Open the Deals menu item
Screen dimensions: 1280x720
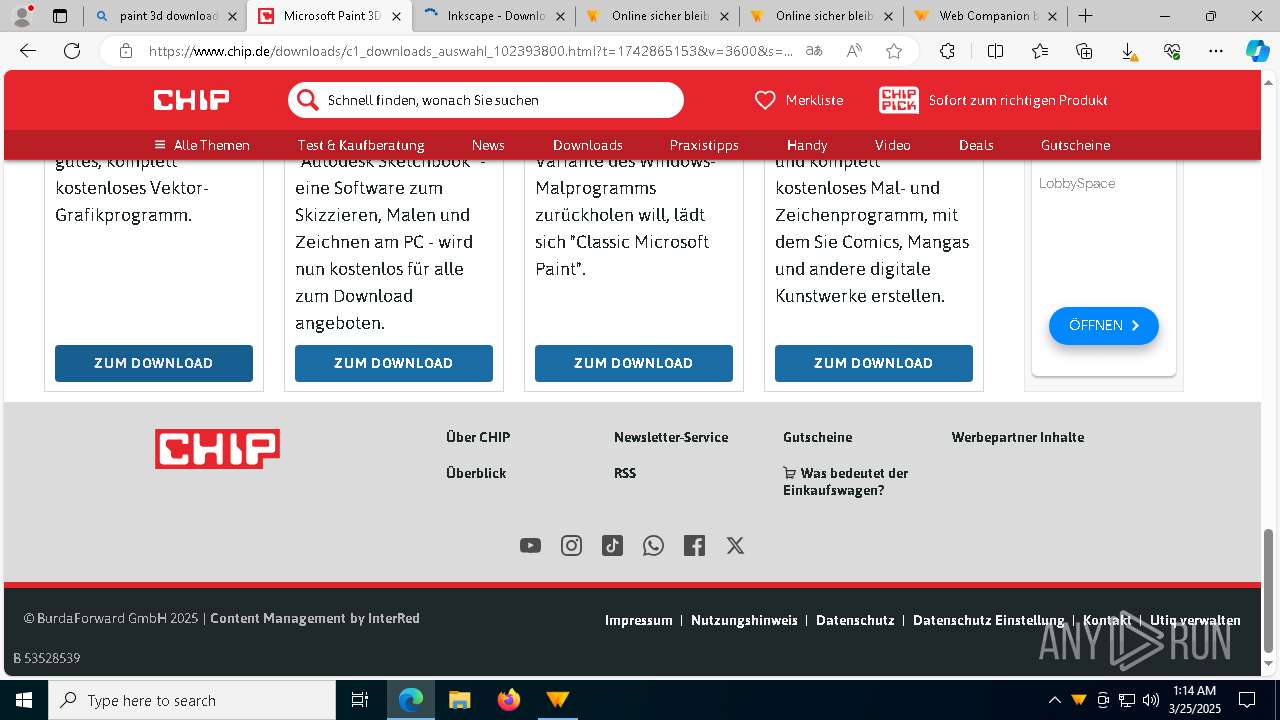(976, 145)
